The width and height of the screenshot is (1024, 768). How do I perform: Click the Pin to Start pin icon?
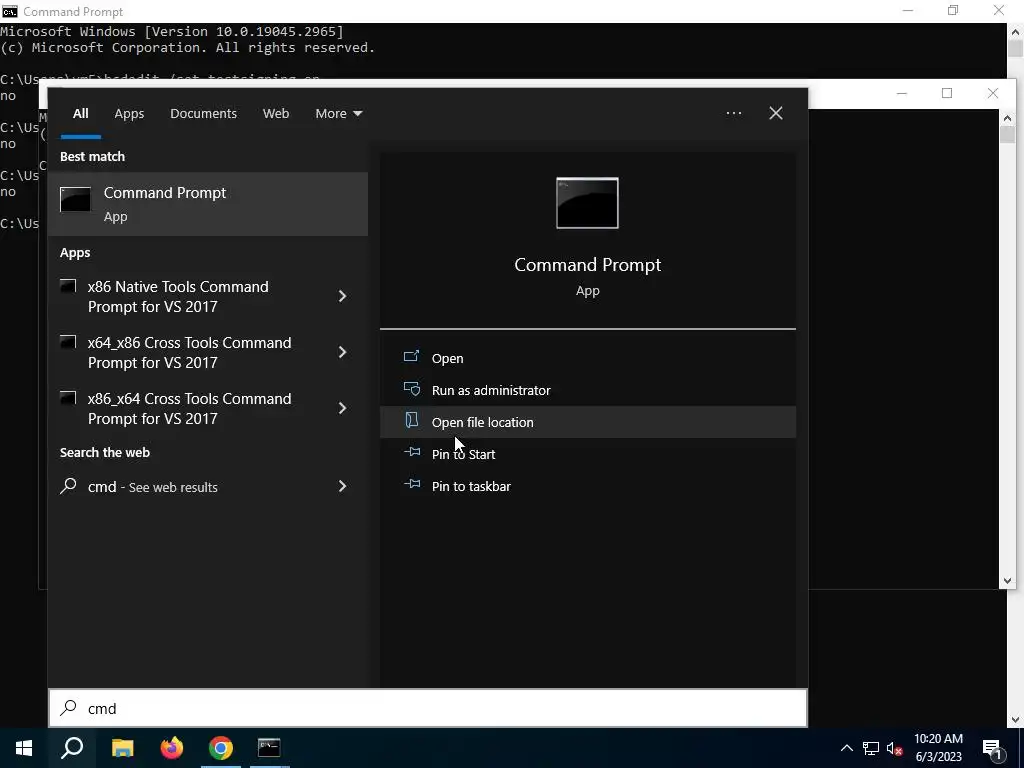412,452
